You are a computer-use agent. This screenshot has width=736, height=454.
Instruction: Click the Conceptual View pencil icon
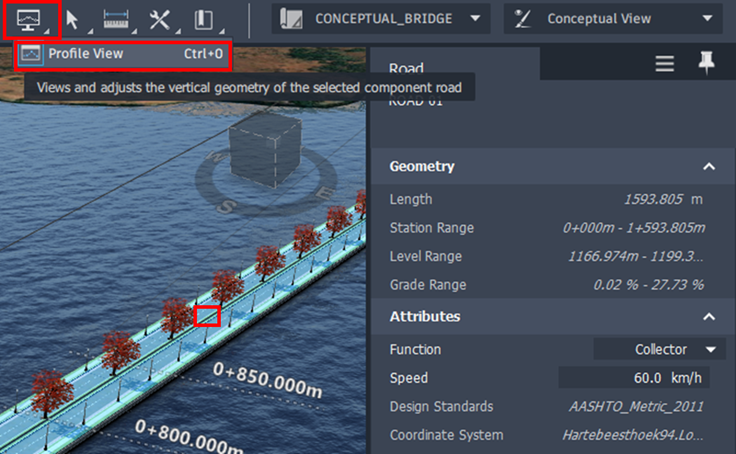(522, 19)
